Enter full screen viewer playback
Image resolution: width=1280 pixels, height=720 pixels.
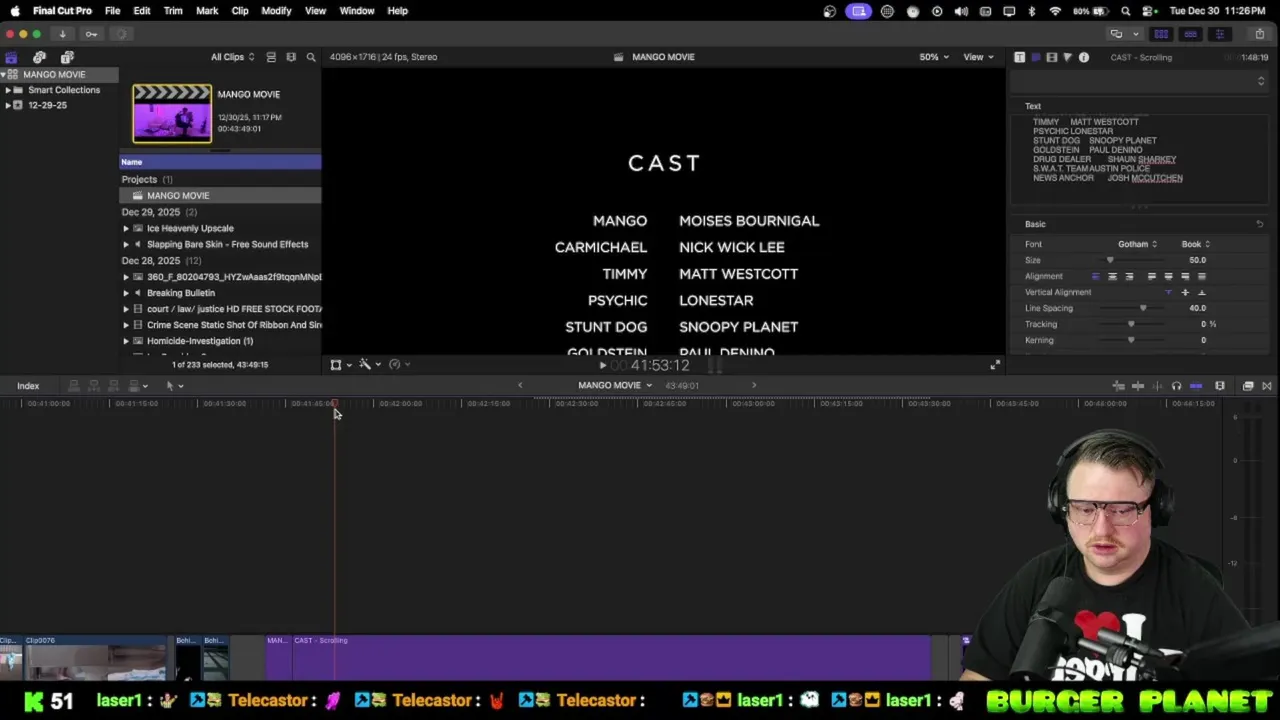(995, 365)
